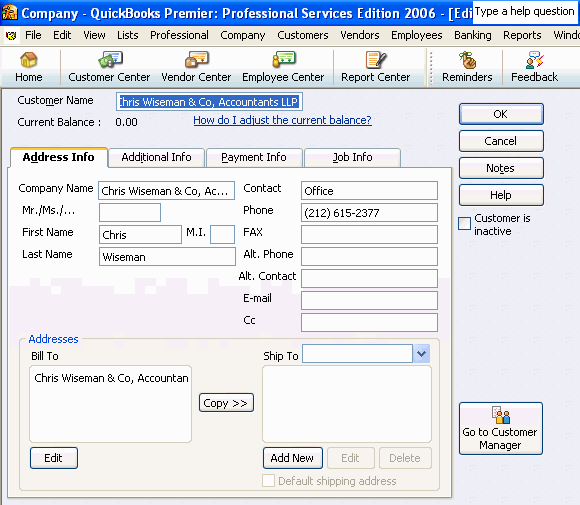Click the First Name field with Chris
This screenshot has height=505, width=580.
click(x=140, y=235)
